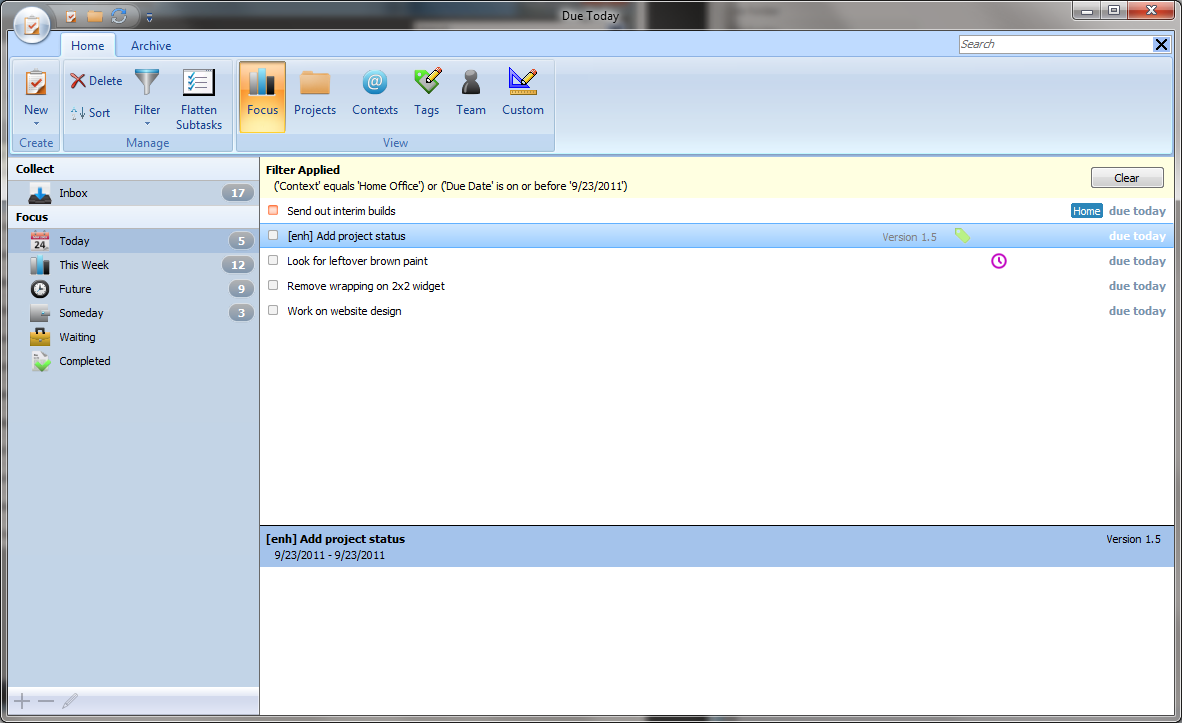The height and width of the screenshot is (723, 1182).
Task: Toggle checkbox for 'Send out interim builds'
Action: click(273, 210)
